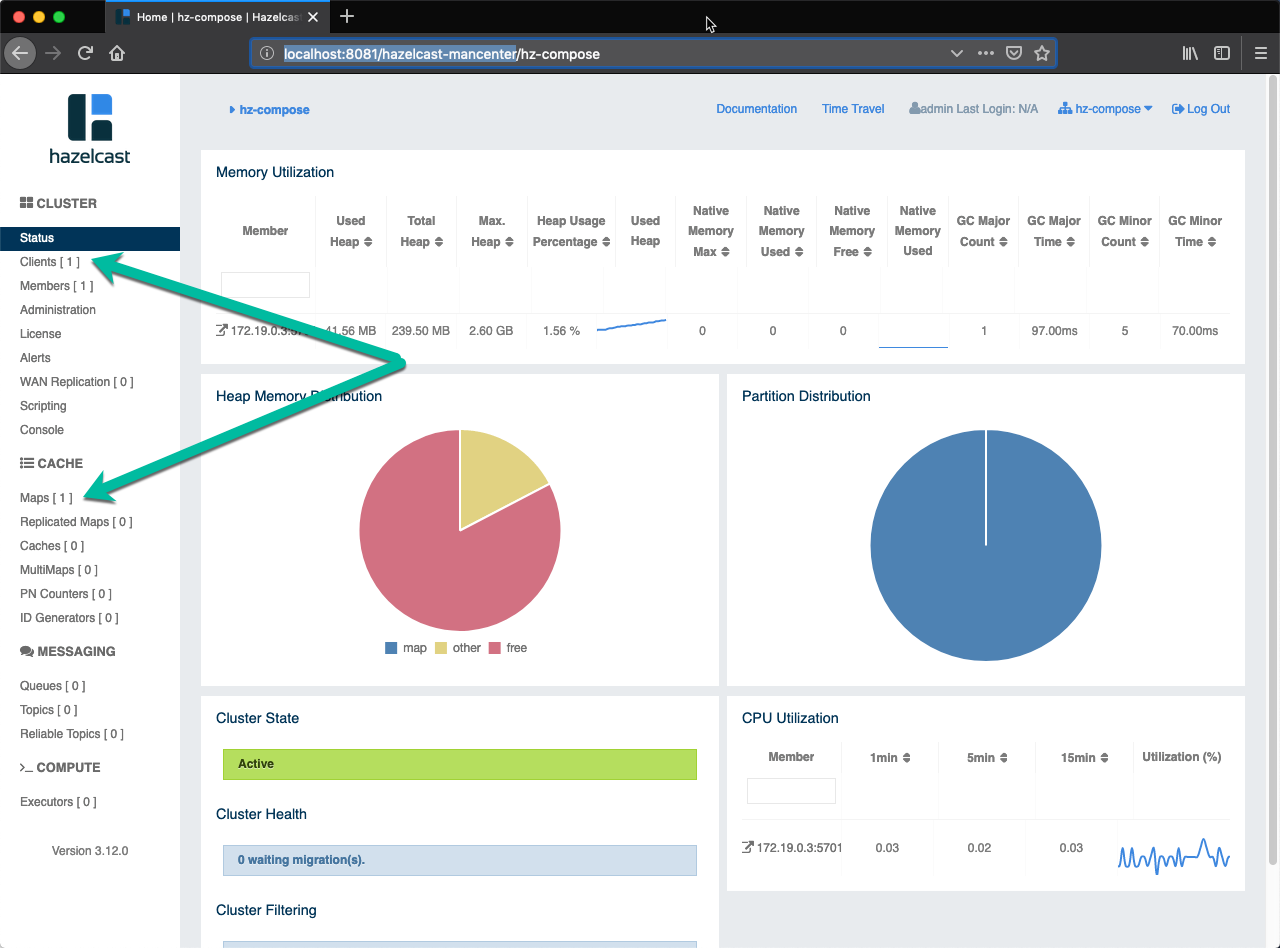Toggle the map legend entry

[x=406, y=648]
